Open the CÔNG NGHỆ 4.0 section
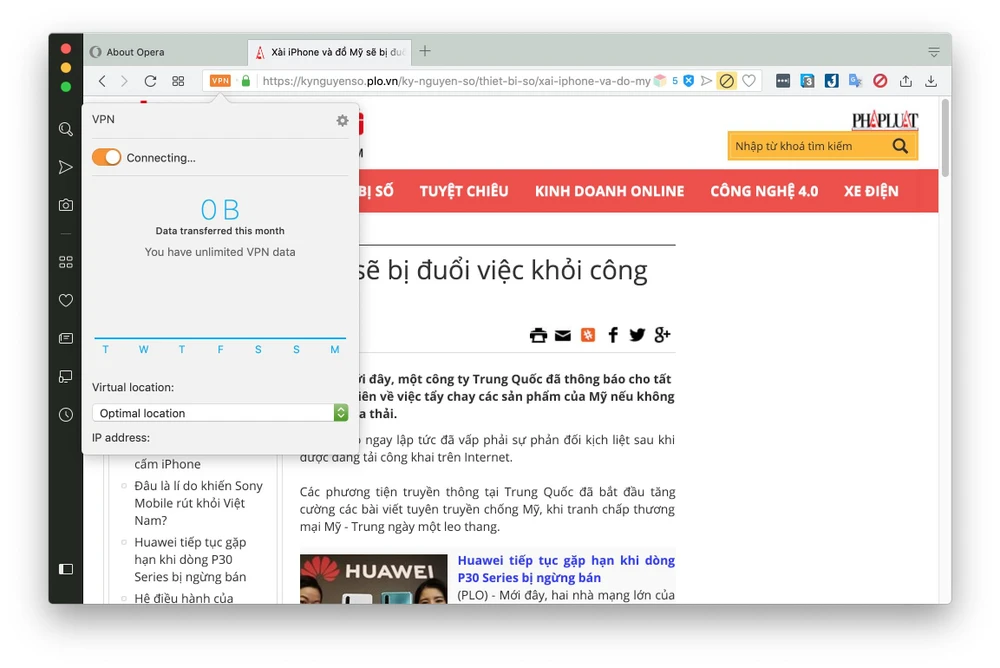Image resolution: width=1000 pixels, height=668 pixels. click(x=764, y=191)
